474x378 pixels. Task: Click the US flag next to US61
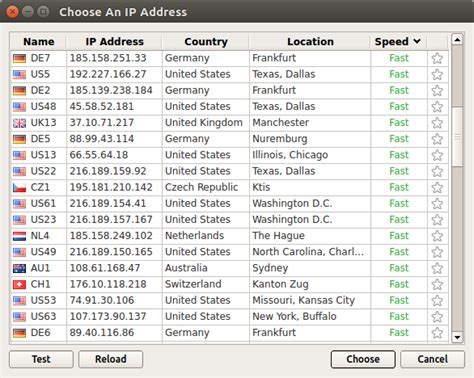[x=19, y=204]
